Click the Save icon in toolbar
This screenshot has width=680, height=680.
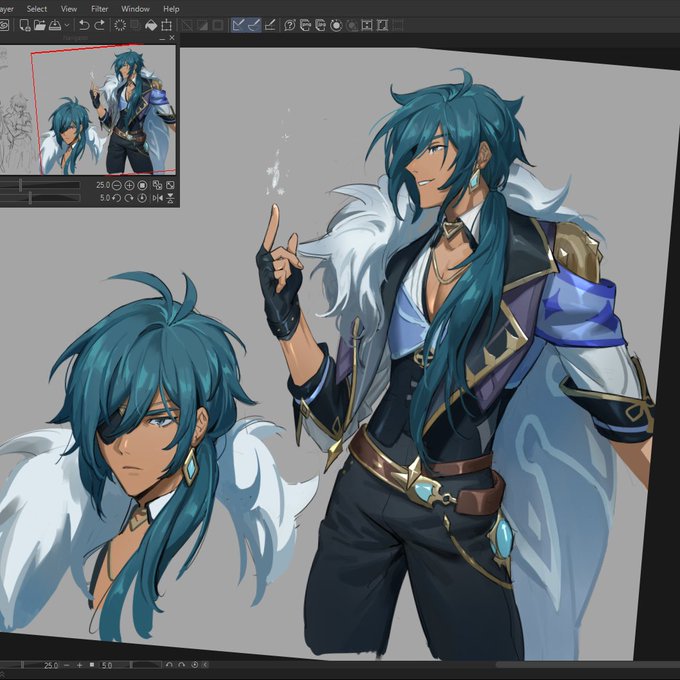55,25
